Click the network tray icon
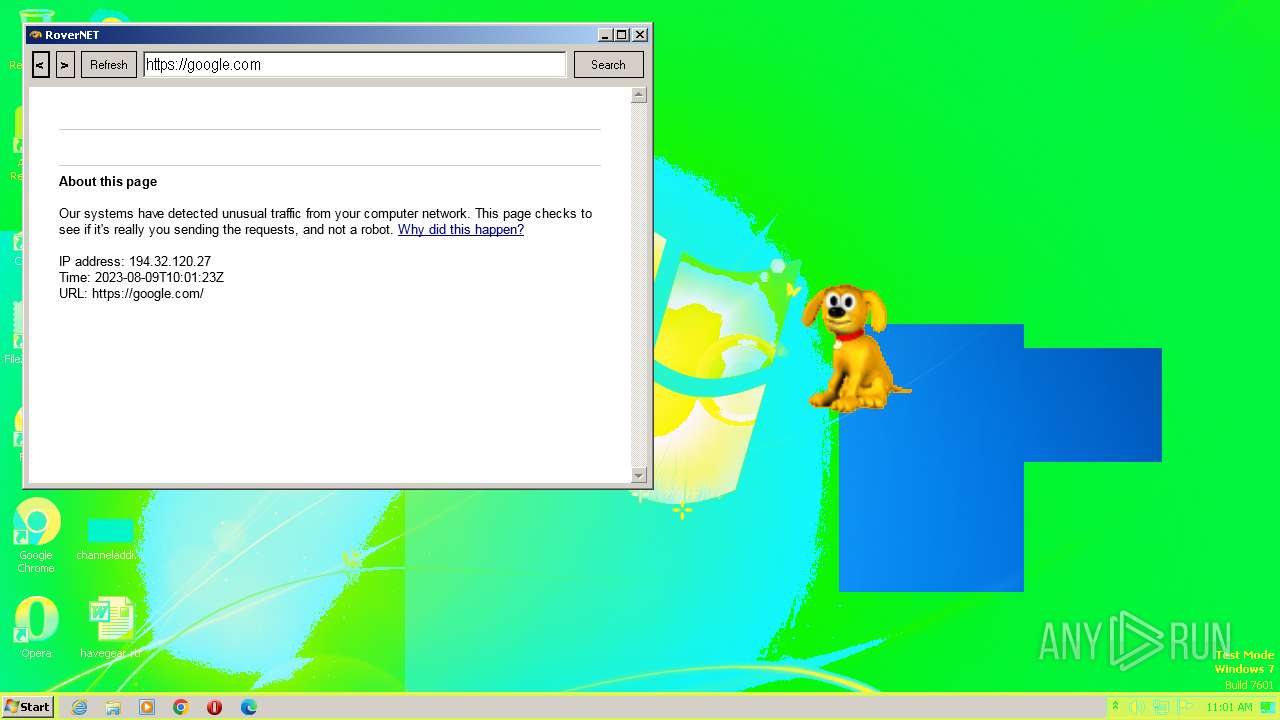1280x720 pixels. coord(1161,707)
